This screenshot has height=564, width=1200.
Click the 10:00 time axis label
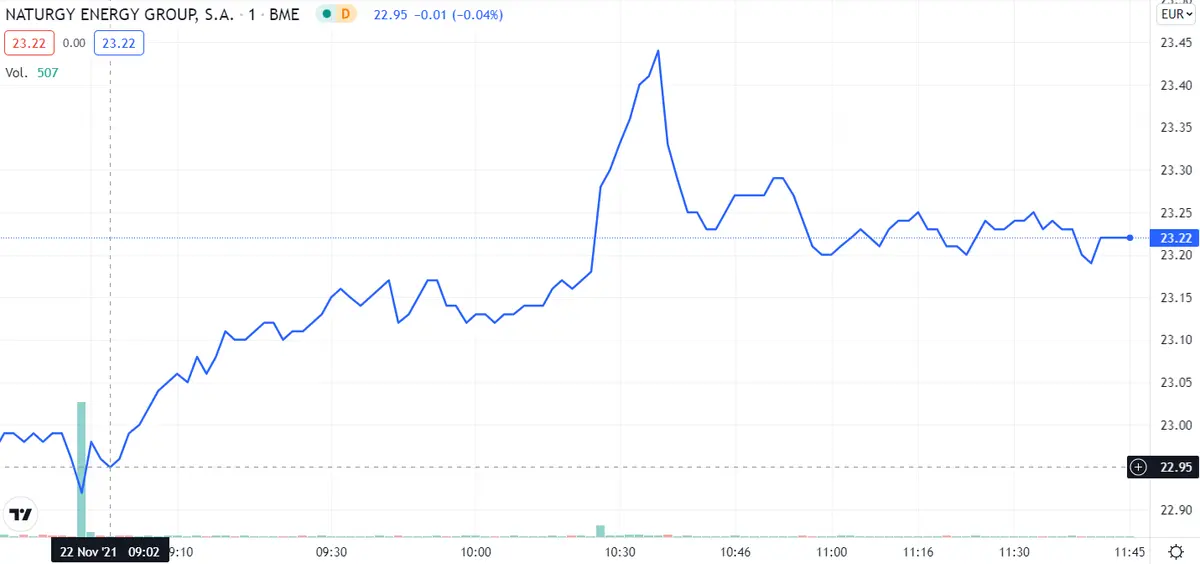click(475, 551)
